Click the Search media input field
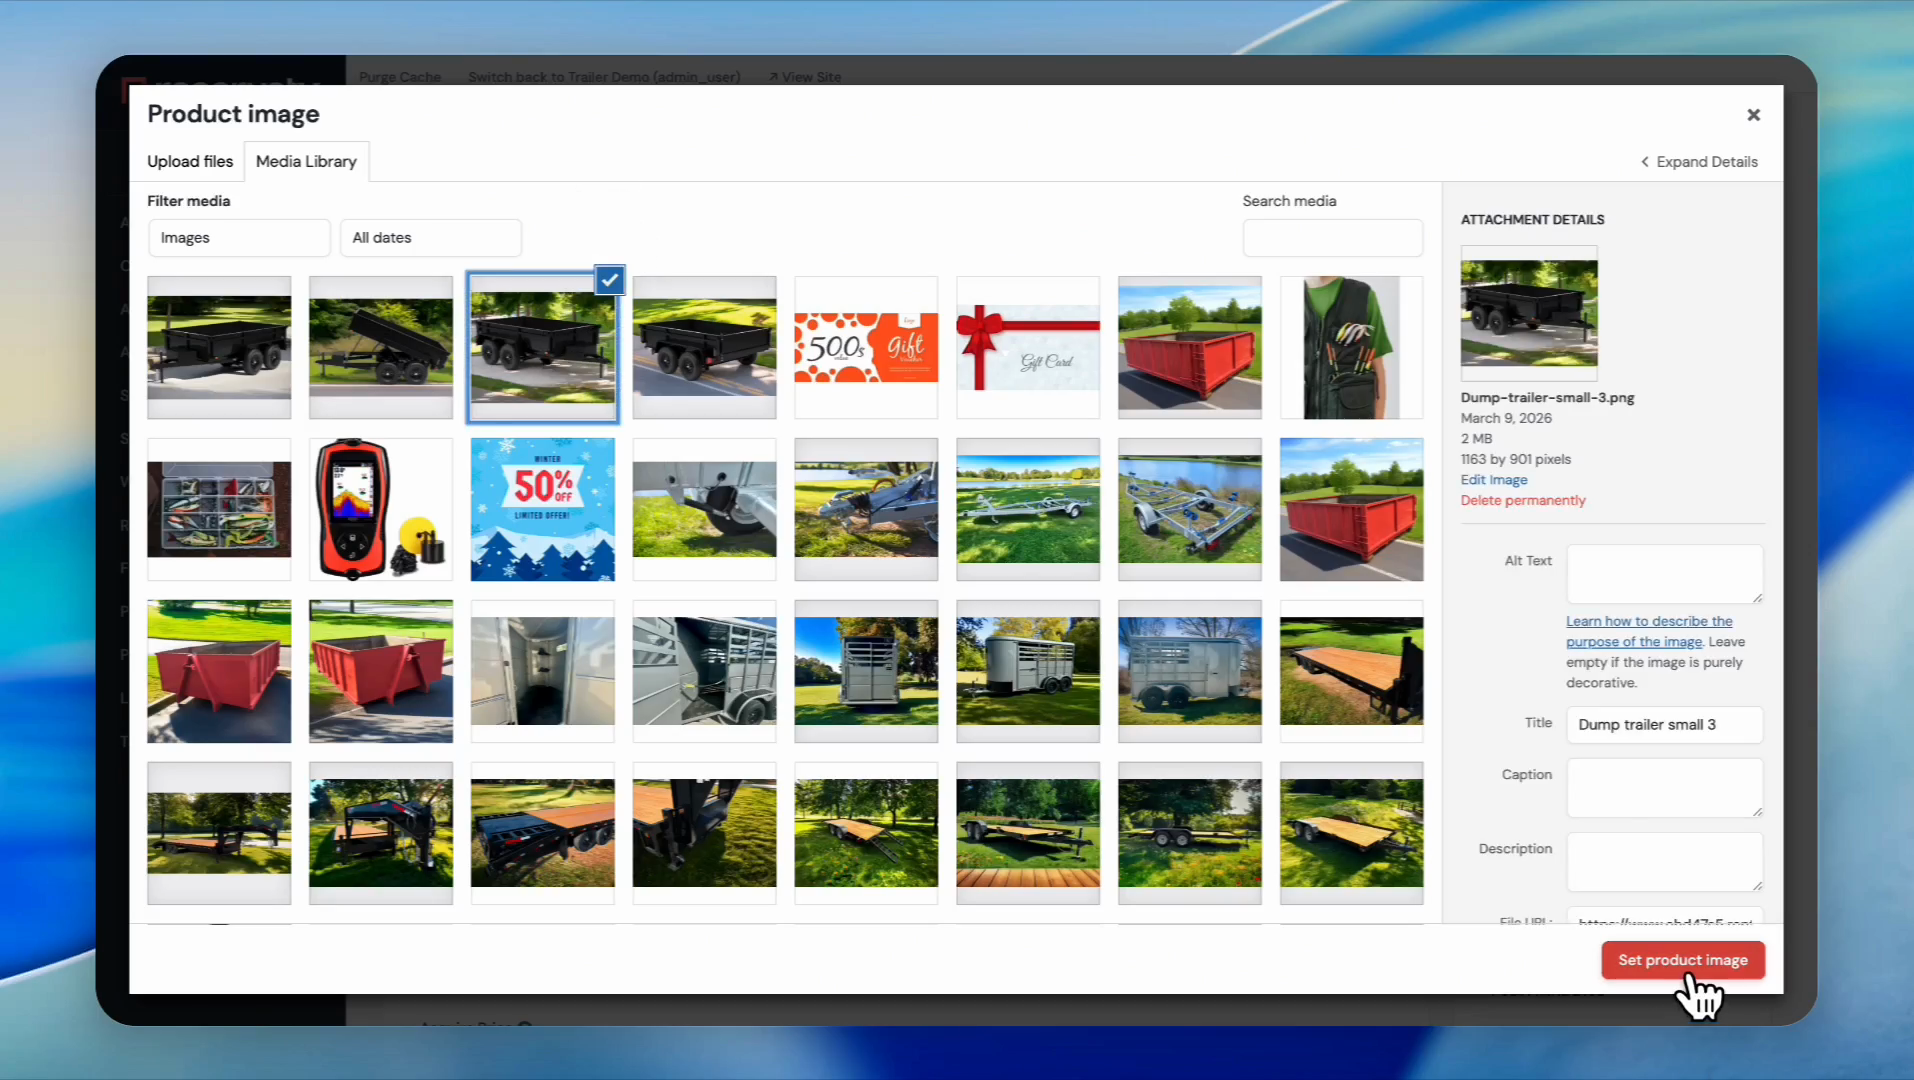Screen dimensions: 1914x1080 tap(1332, 238)
